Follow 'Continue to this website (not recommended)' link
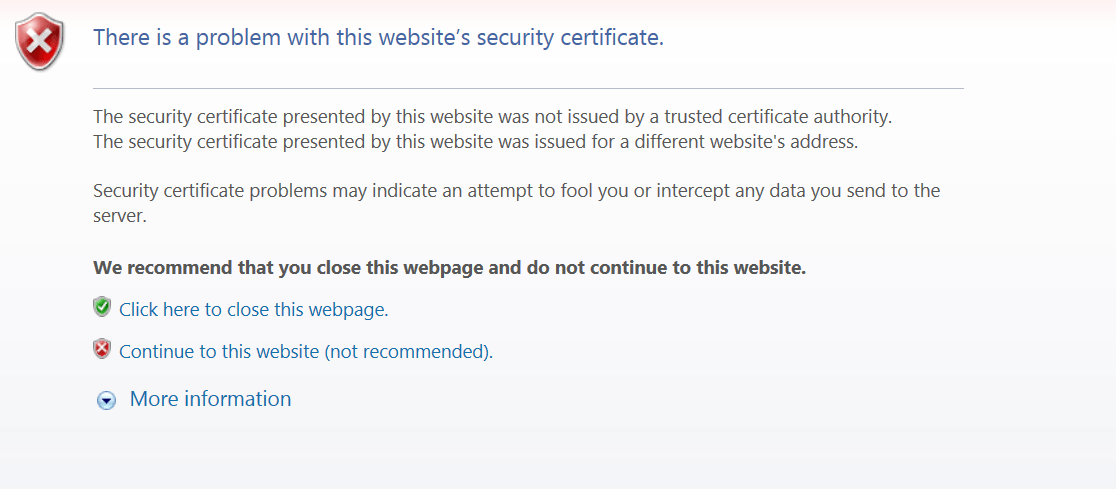Image resolution: width=1116 pixels, height=489 pixels. (306, 352)
